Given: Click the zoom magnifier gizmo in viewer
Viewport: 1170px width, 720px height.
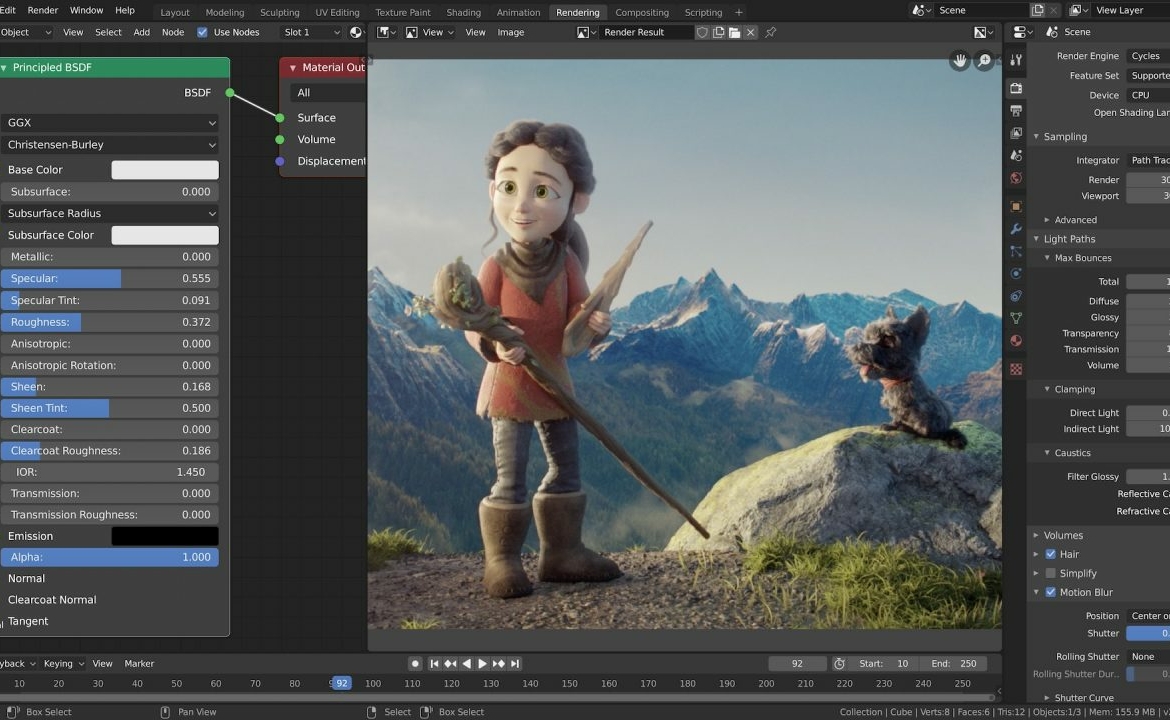Looking at the screenshot, I should coord(985,61).
